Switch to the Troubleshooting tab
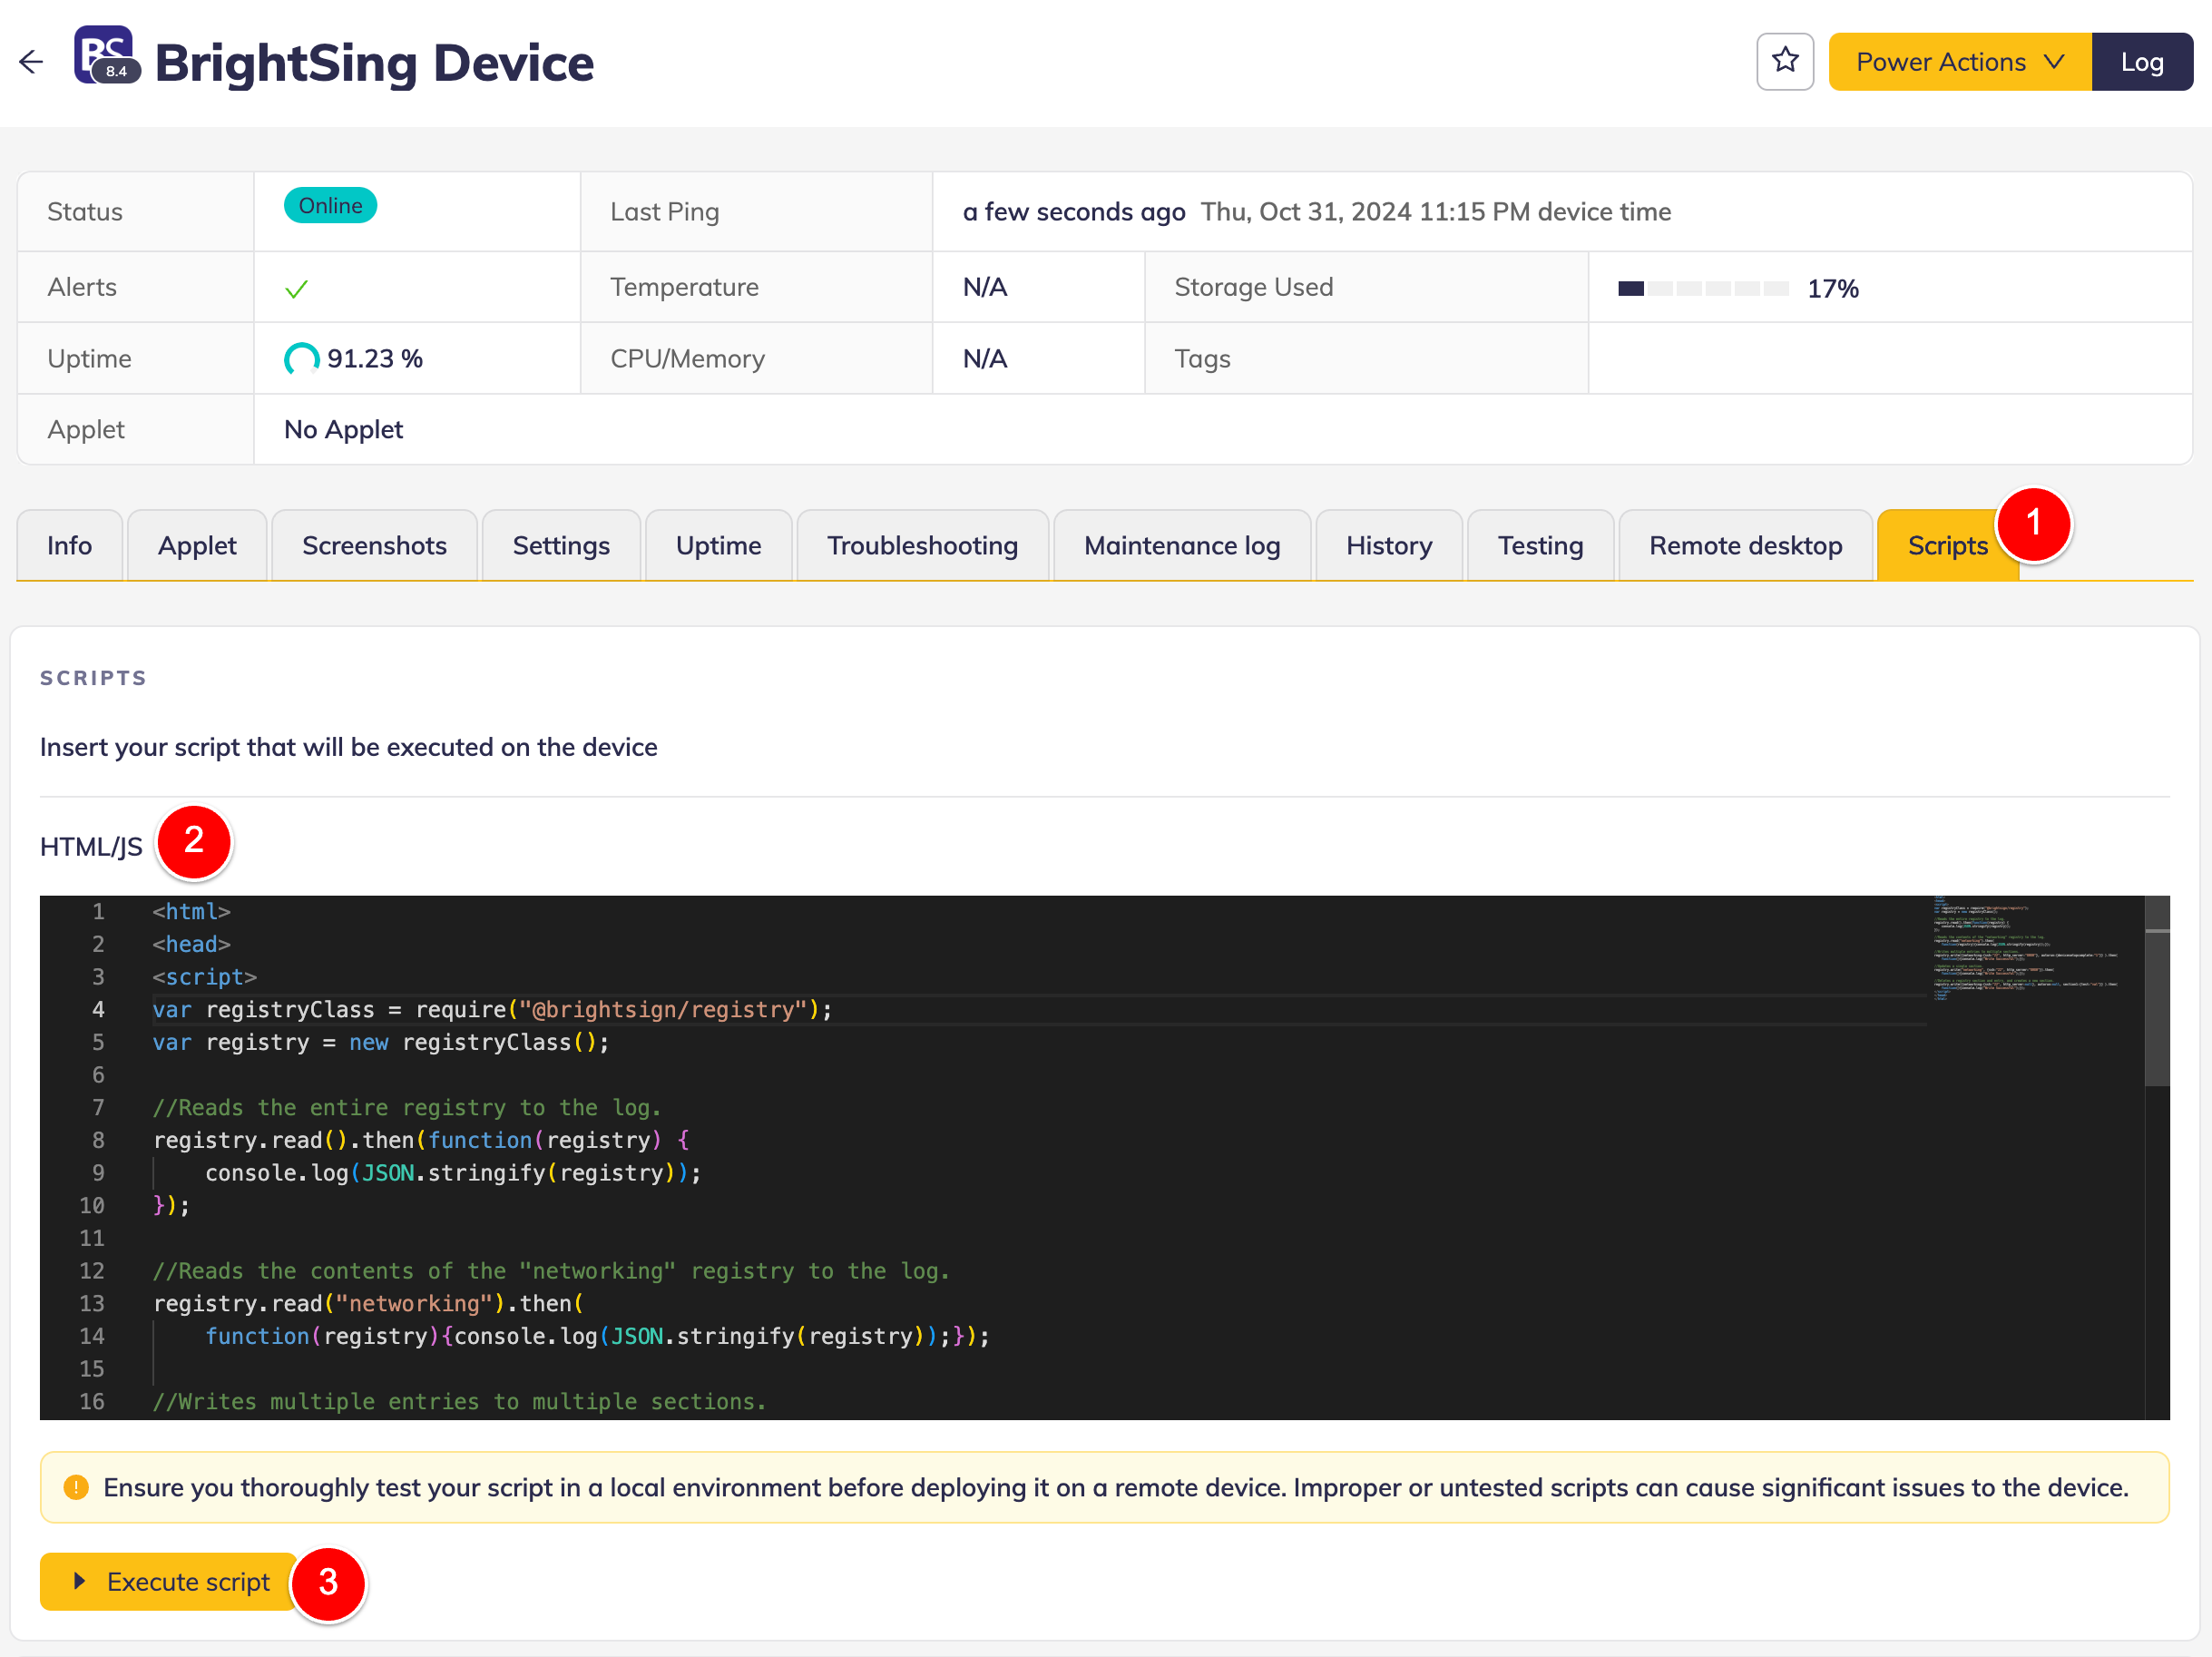This screenshot has width=2212, height=1657. 922,546
